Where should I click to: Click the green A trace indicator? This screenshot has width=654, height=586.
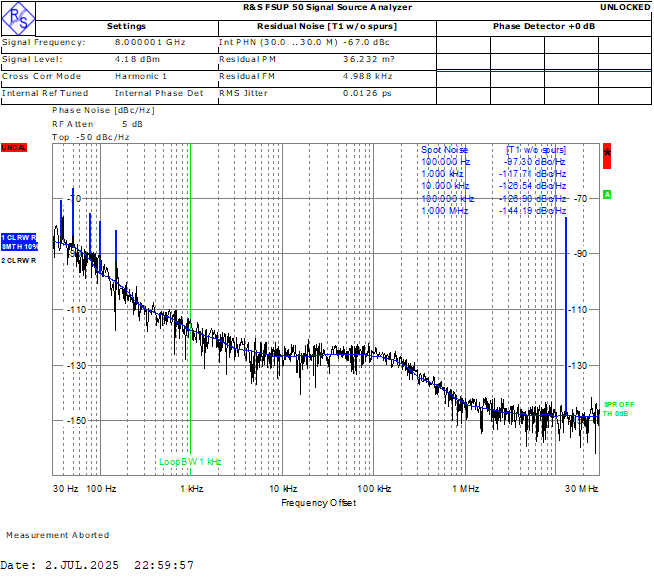pyautogui.click(x=607, y=194)
